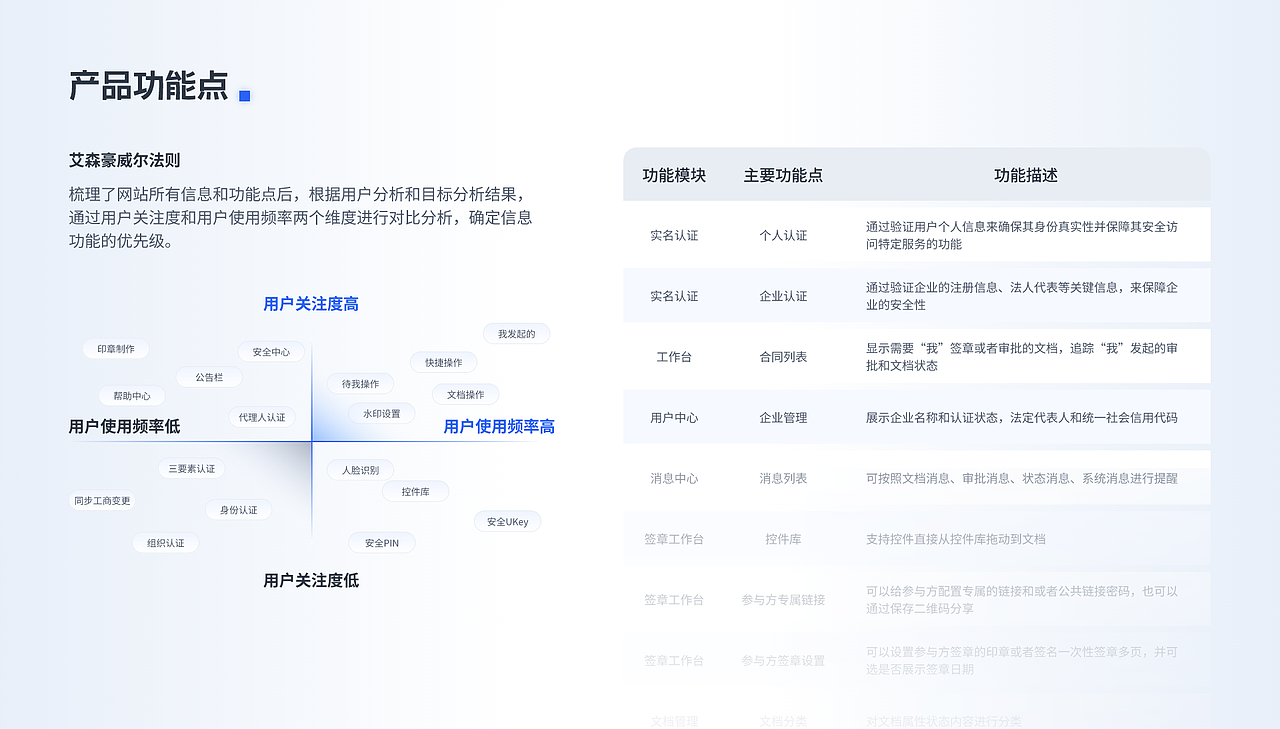Click the blue square decoration beside the title

(x=244, y=94)
